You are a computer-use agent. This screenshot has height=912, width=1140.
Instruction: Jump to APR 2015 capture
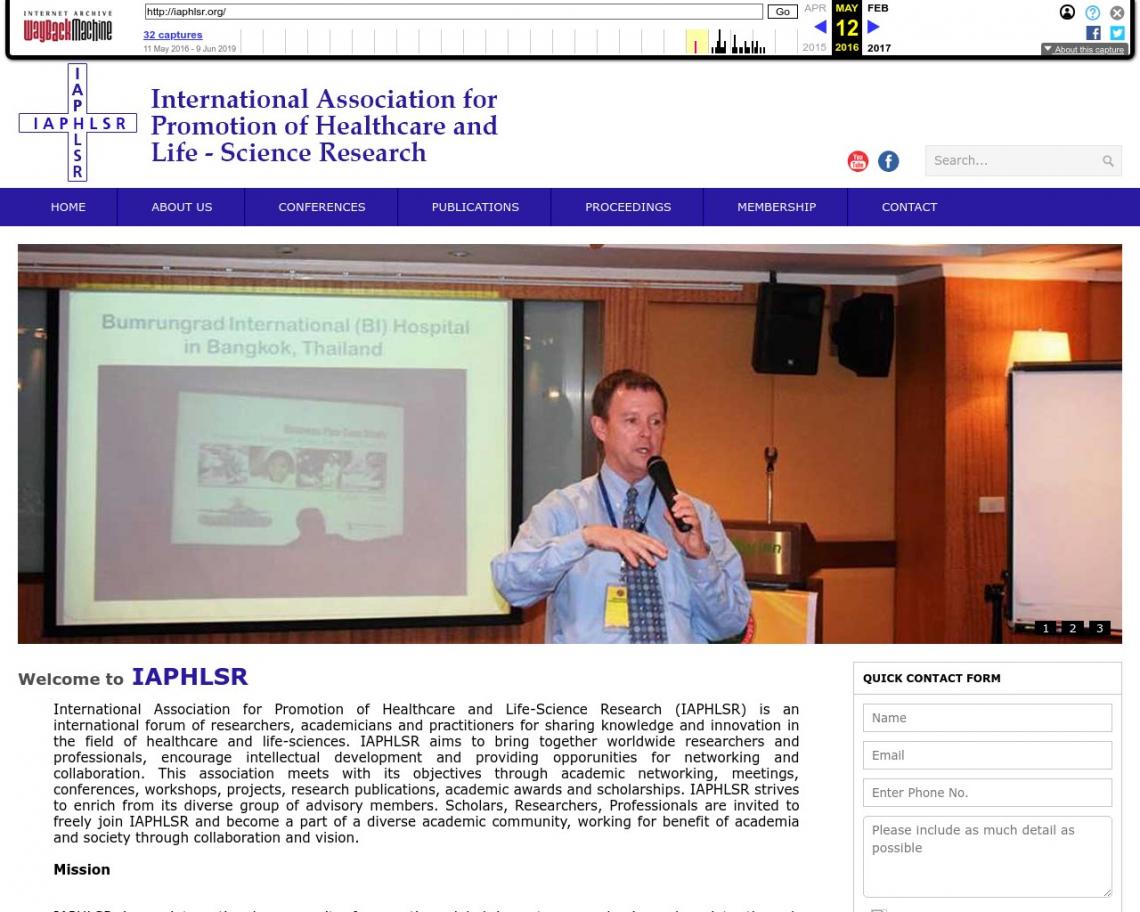click(815, 8)
